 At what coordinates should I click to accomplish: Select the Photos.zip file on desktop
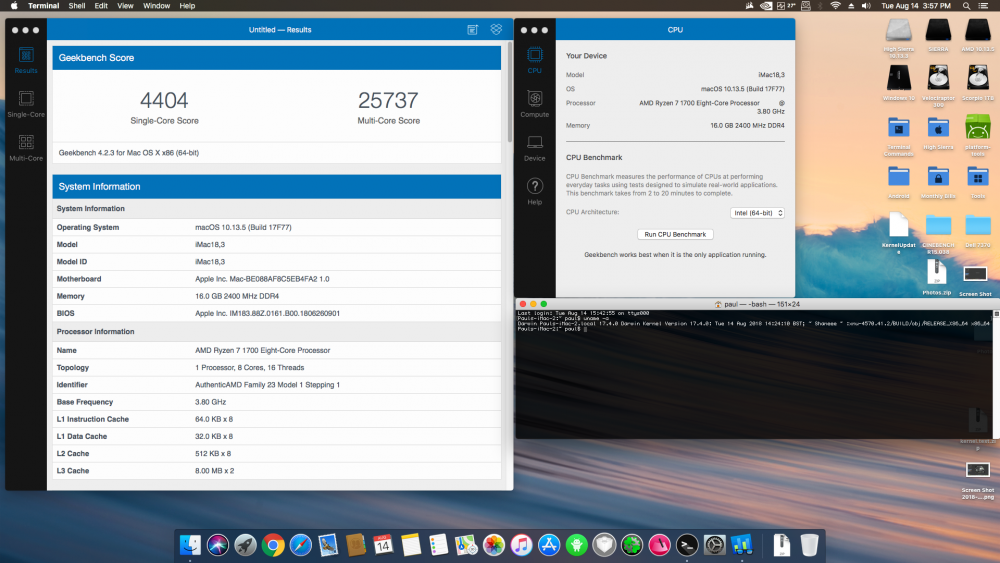click(x=937, y=278)
